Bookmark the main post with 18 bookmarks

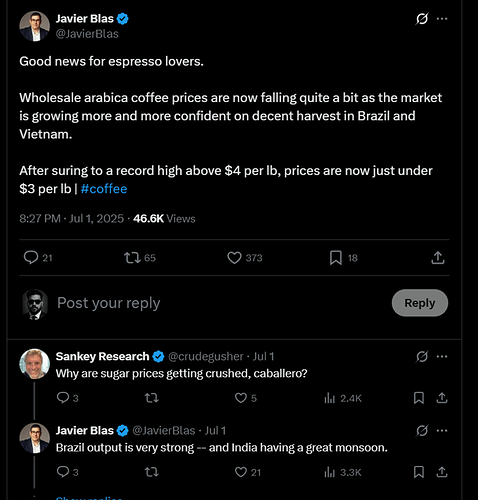tap(343, 258)
